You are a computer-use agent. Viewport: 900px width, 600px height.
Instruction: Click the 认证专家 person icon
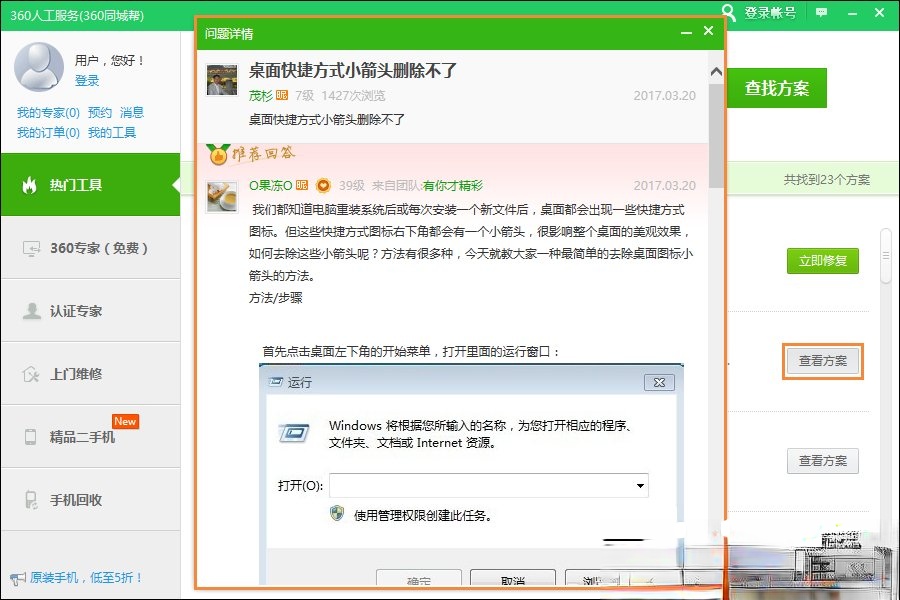pyautogui.click(x=31, y=311)
